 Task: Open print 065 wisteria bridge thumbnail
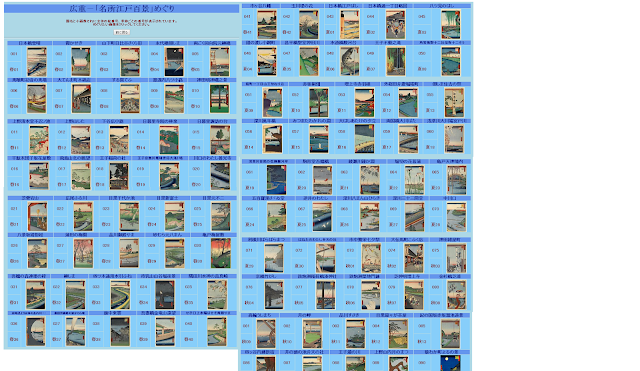tap(456, 180)
